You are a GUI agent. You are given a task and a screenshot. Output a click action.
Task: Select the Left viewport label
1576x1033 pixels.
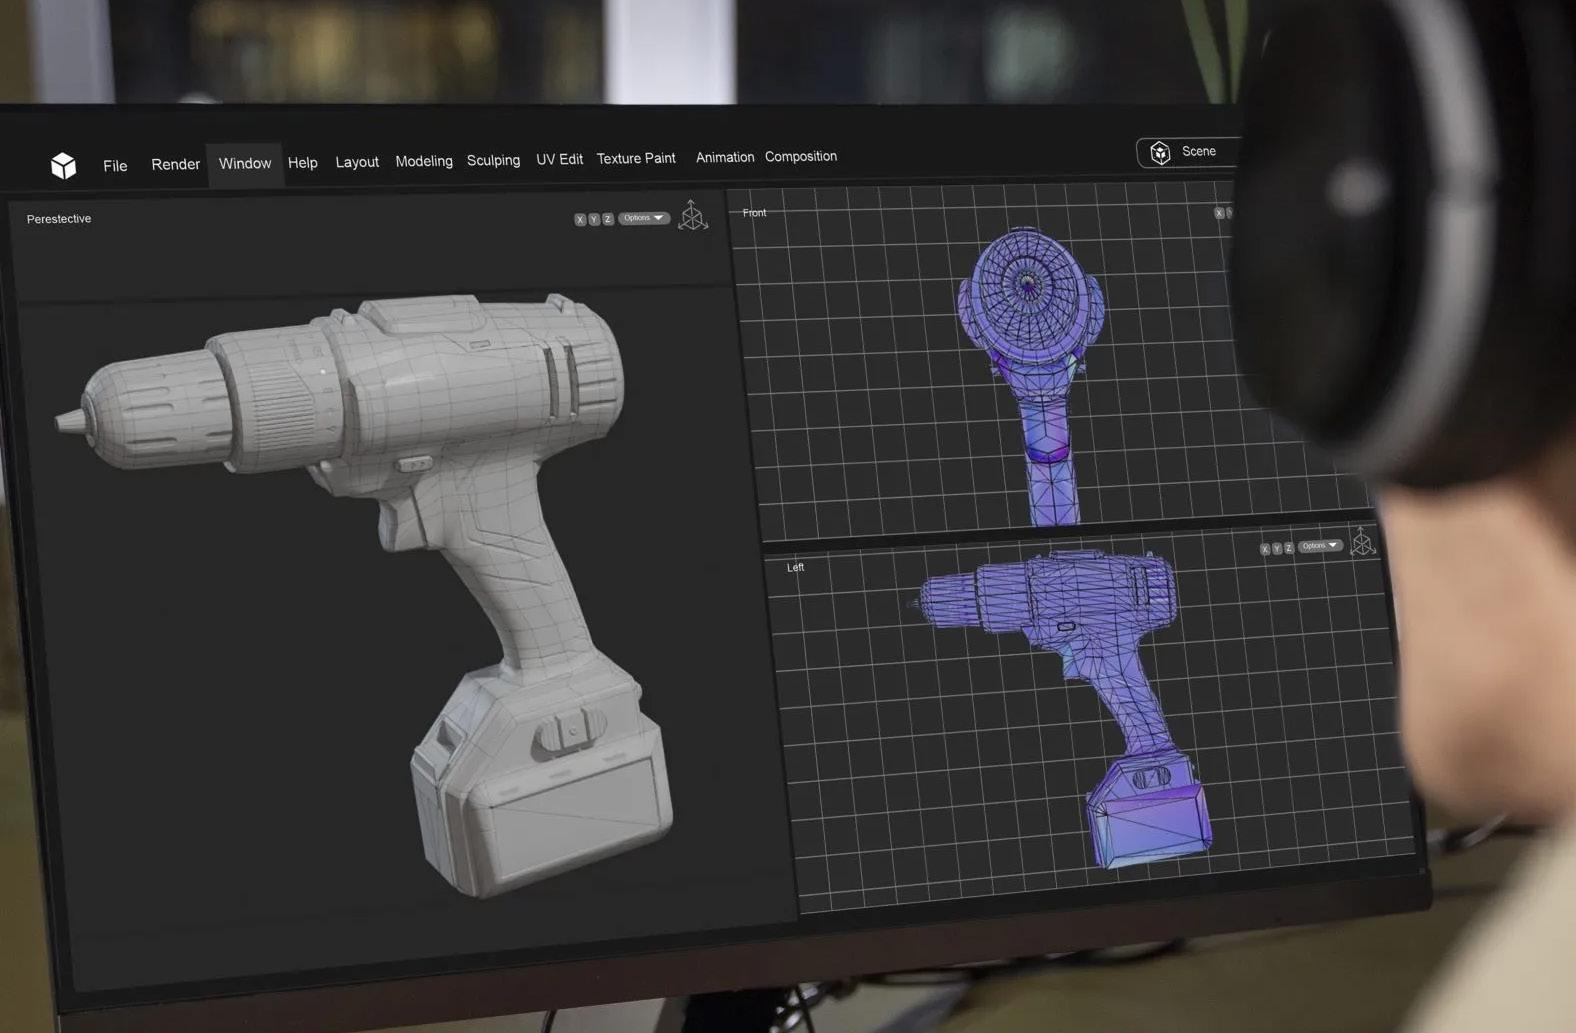point(796,567)
